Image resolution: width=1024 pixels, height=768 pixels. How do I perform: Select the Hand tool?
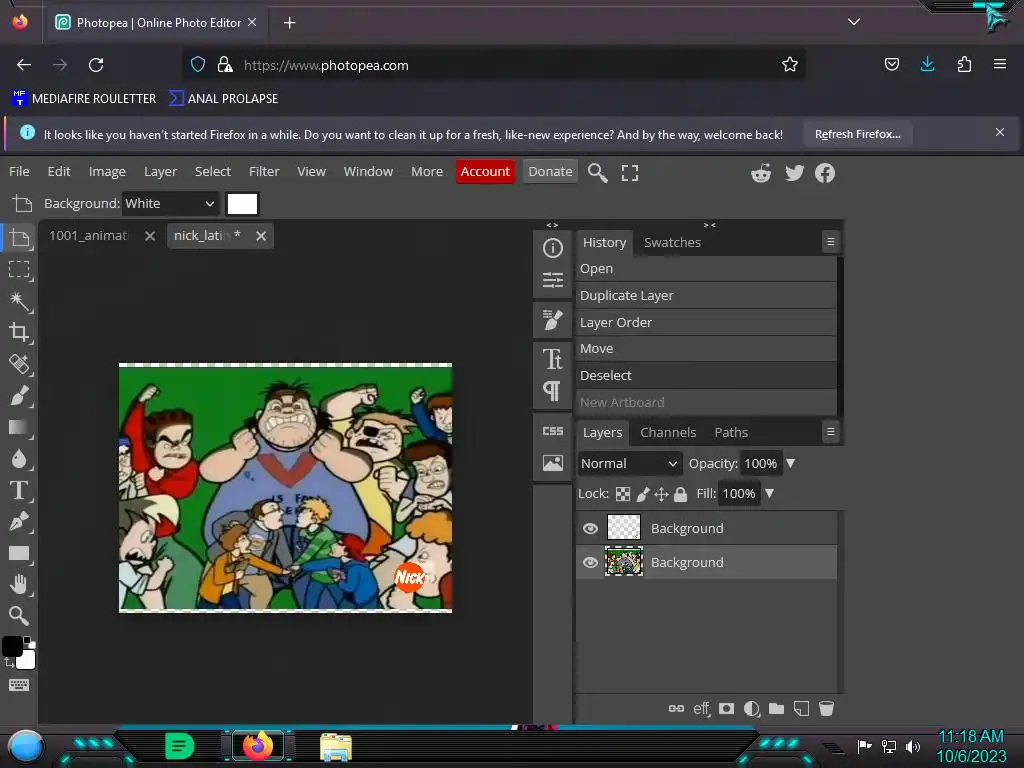pos(19,584)
